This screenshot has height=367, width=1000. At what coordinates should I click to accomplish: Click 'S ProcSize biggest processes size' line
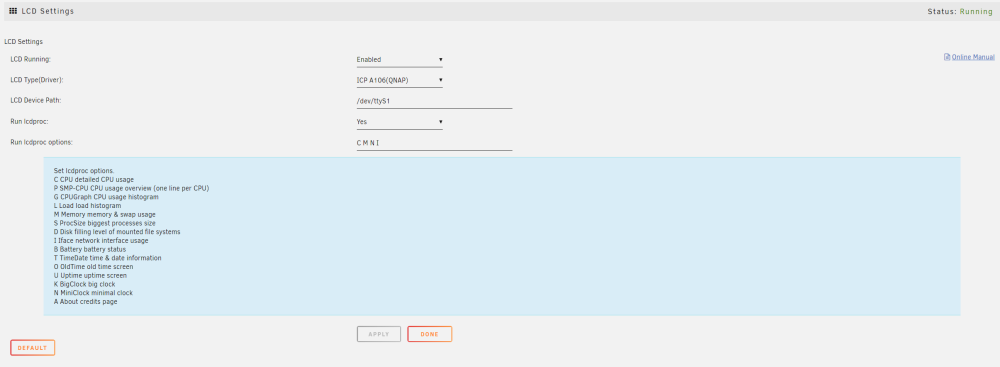(105, 223)
